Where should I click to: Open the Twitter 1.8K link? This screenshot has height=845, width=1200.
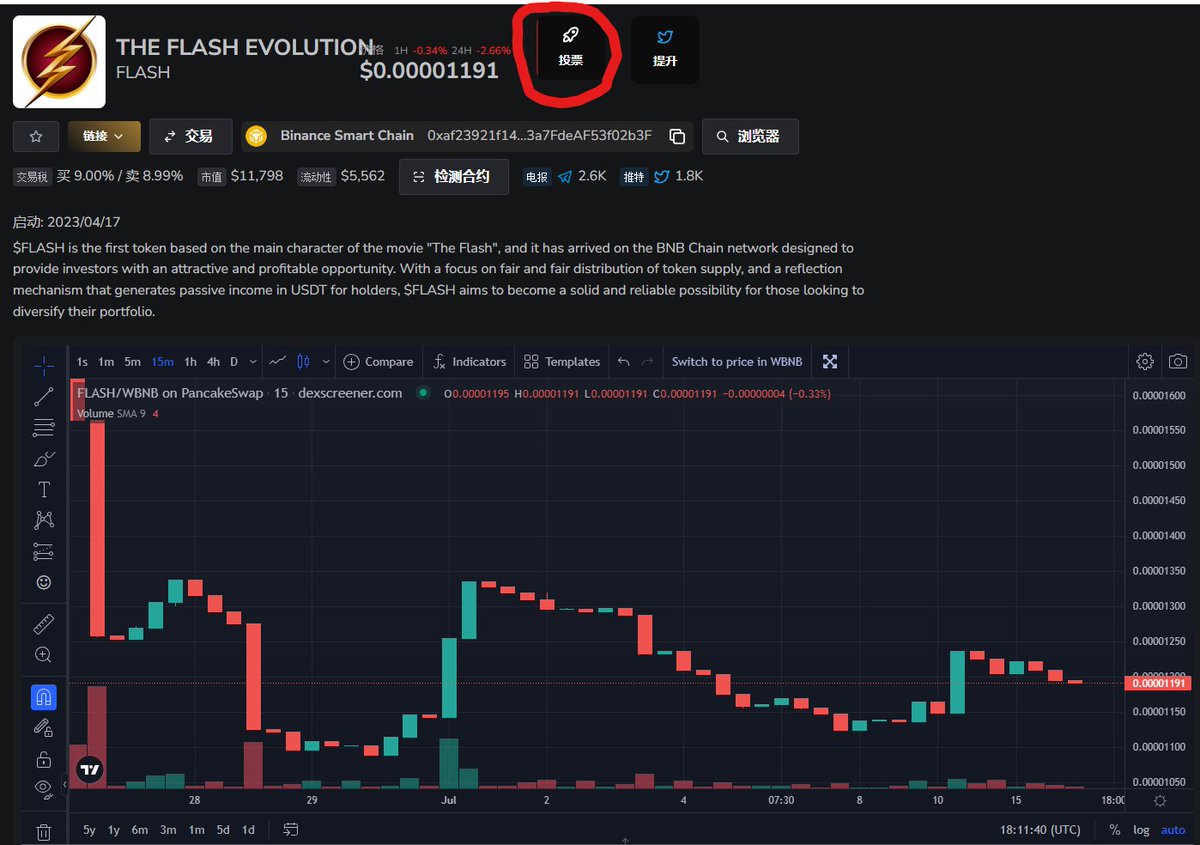pyautogui.click(x=678, y=176)
